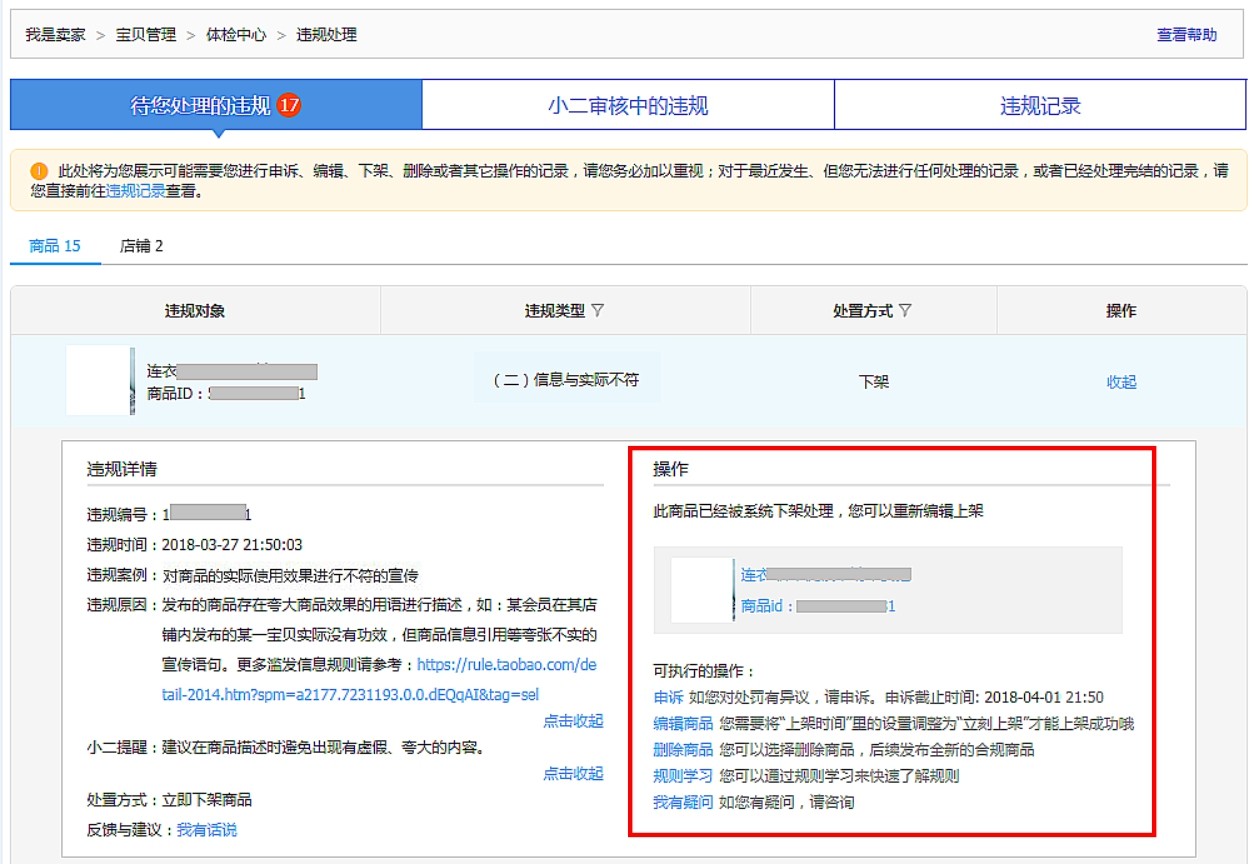Click 我有话说 feedback link
Screen dimensions: 1254x864
pos(207,829)
